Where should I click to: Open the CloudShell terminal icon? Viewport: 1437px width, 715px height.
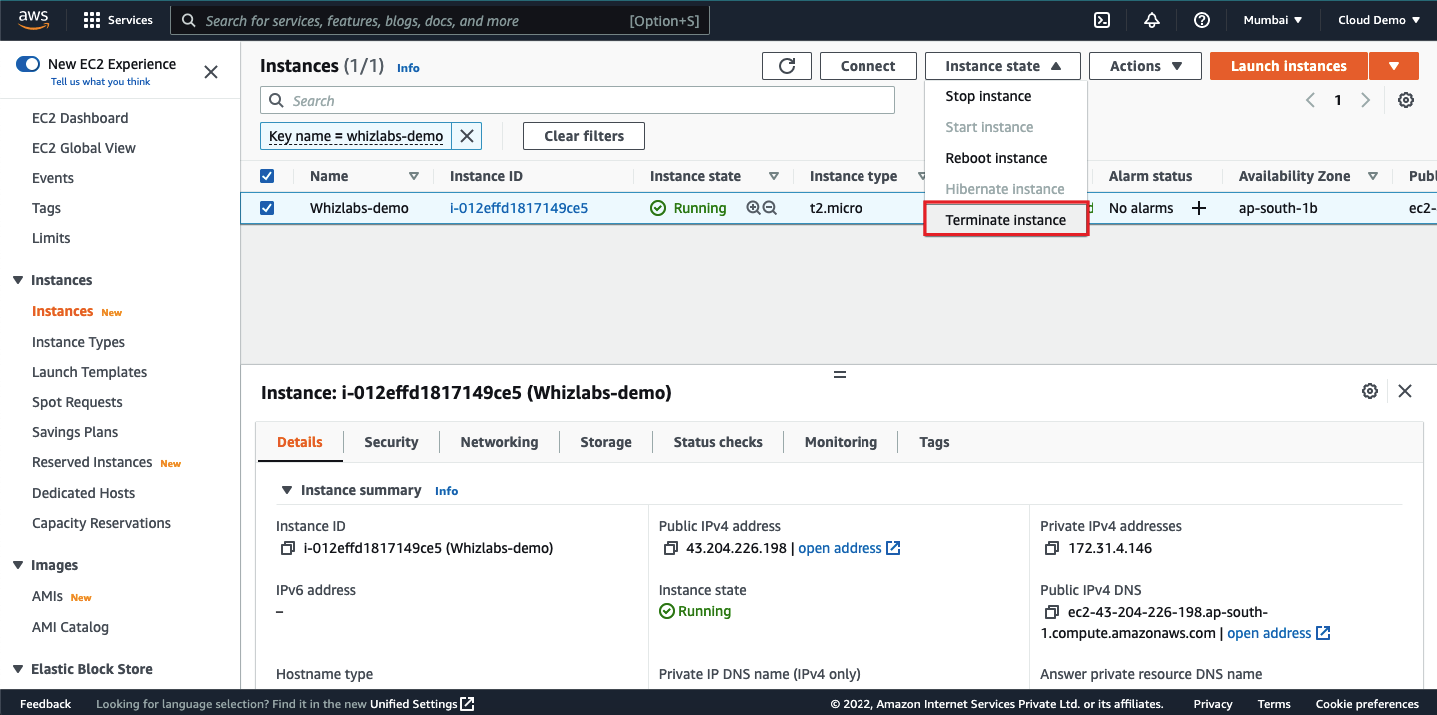pyautogui.click(x=1102, y=20)
